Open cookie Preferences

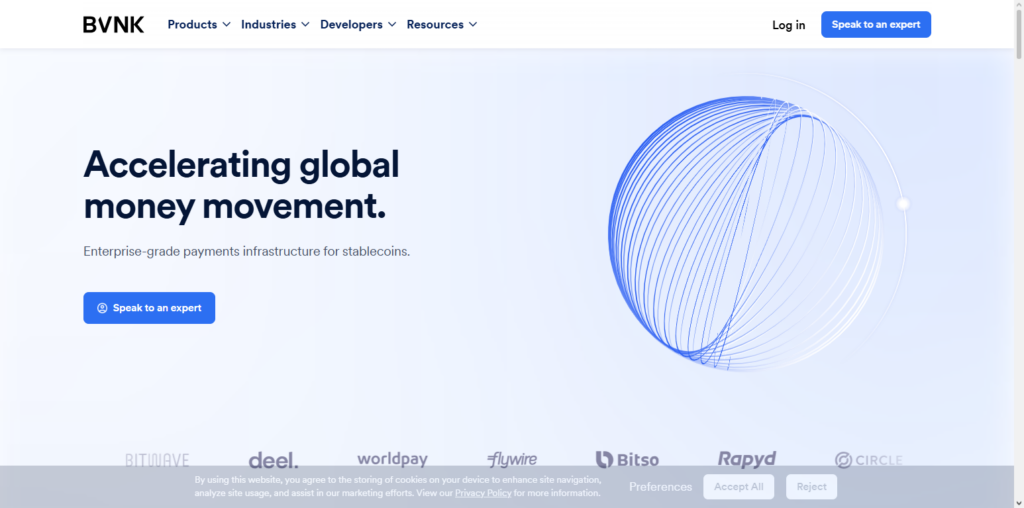point(660,486)
